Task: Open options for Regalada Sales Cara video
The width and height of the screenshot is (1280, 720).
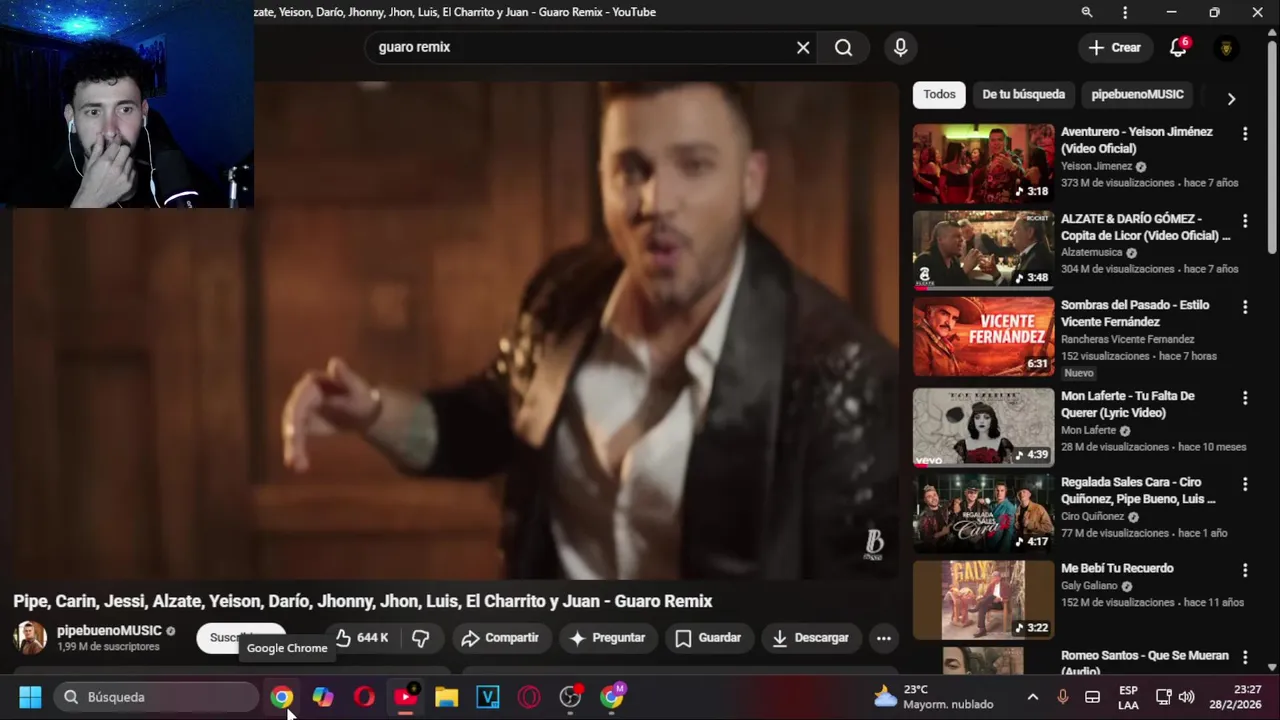Action: (1245, 484)
